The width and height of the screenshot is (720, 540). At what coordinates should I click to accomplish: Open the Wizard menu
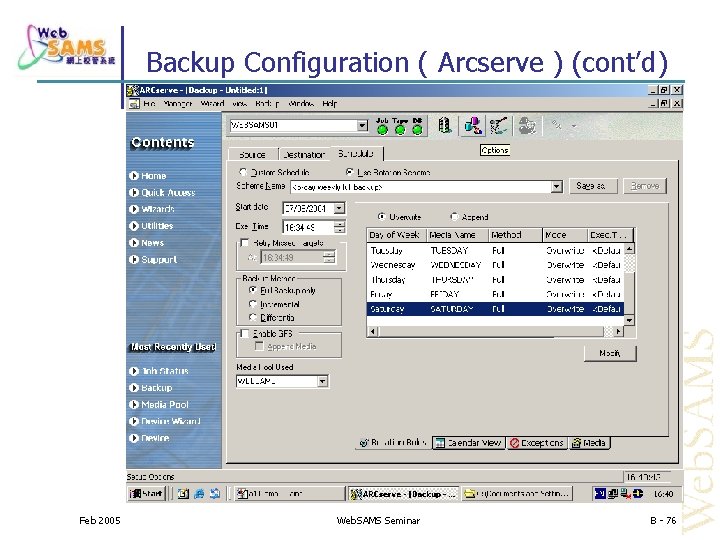coord(212,104)
